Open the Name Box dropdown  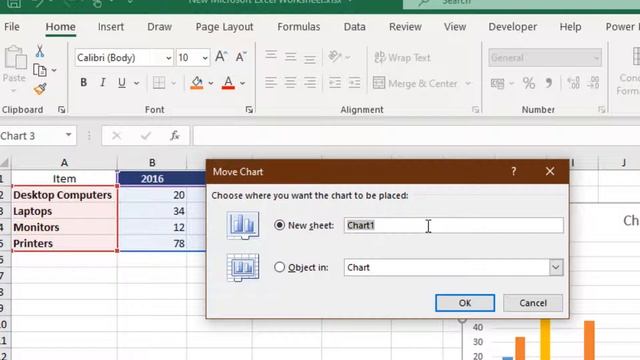(x=68, y=135)
